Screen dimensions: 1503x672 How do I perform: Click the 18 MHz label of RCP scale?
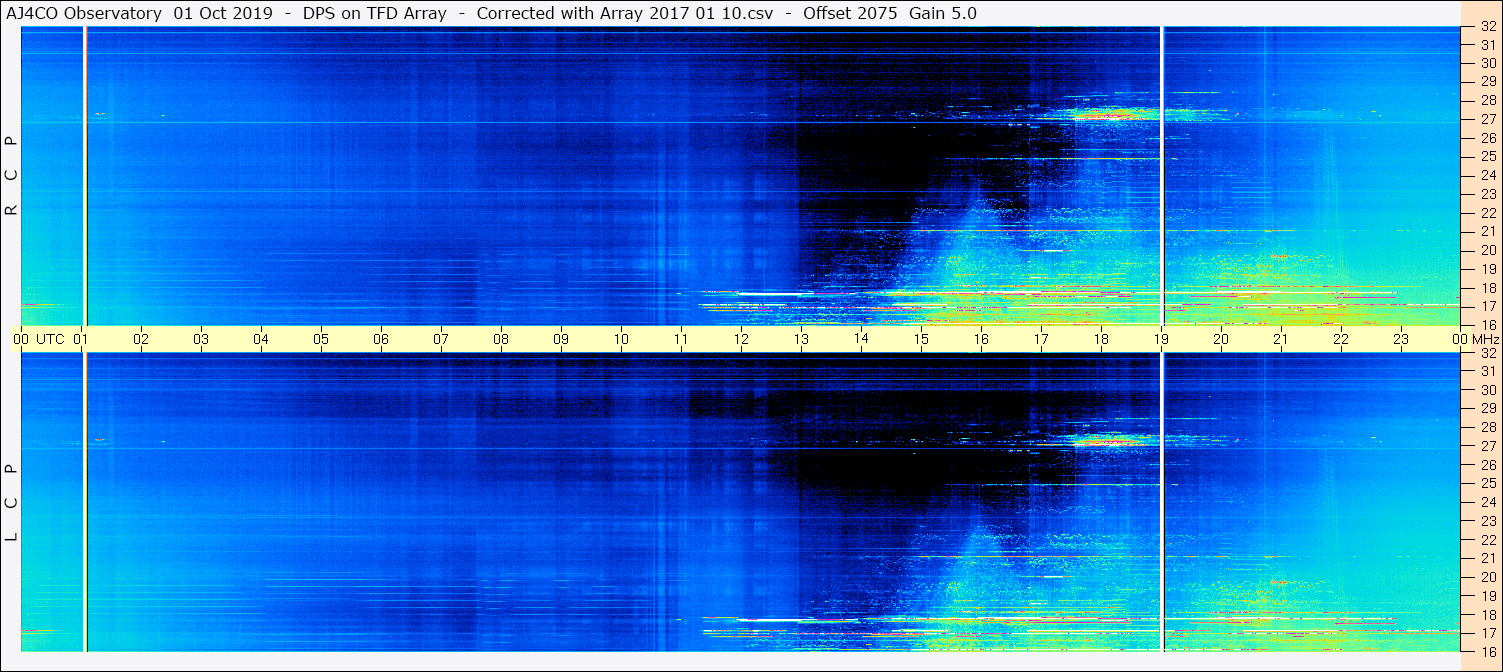(1488, 288)
